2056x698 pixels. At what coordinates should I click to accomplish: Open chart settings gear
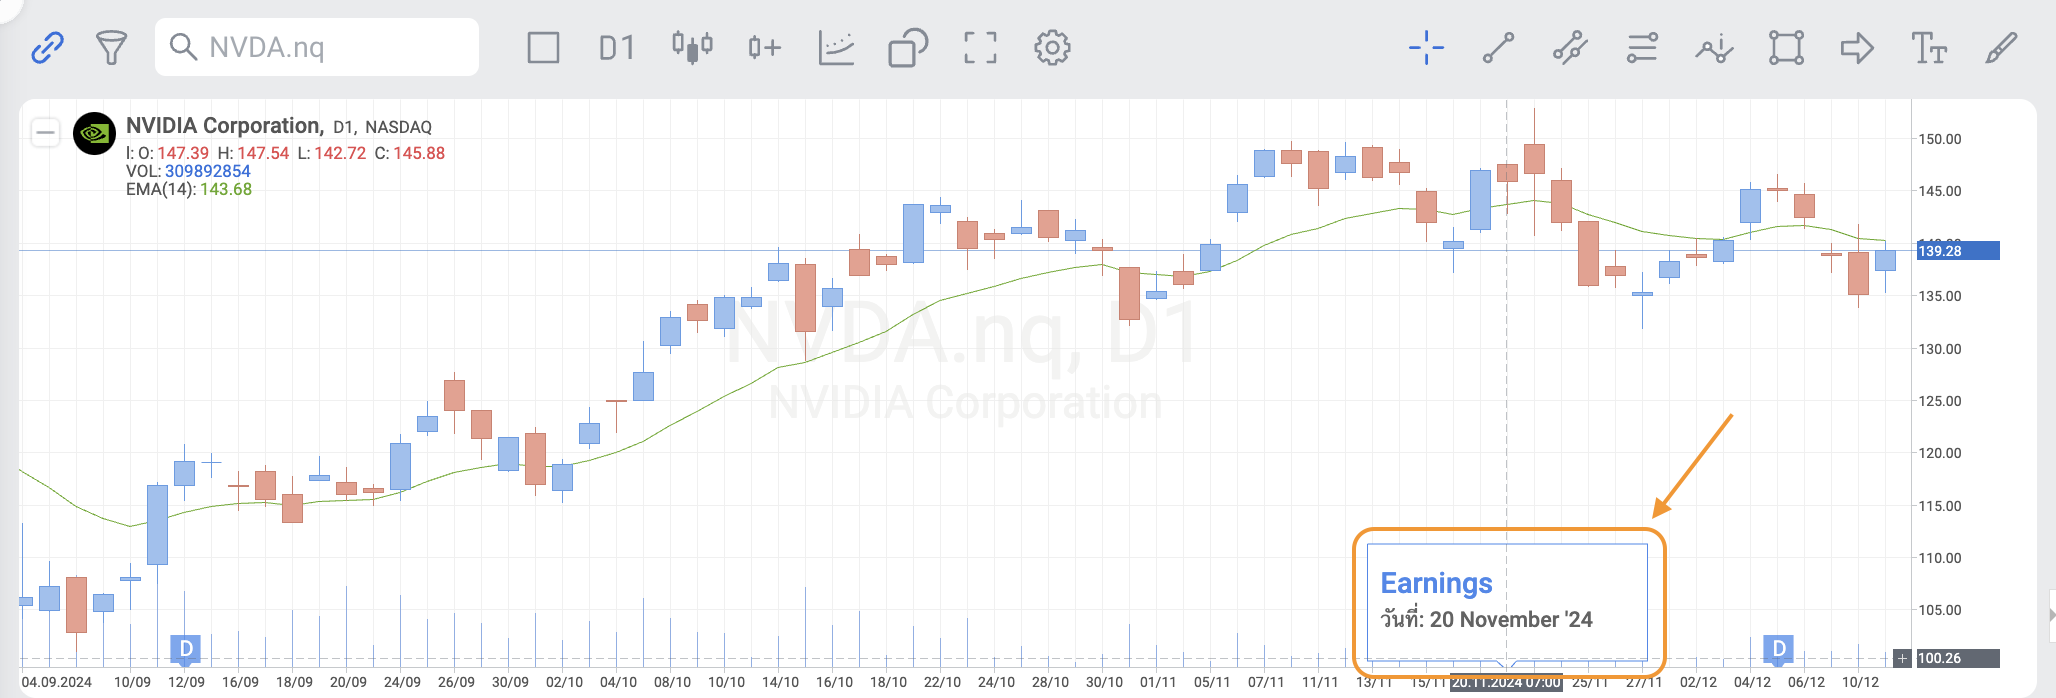1052,47
